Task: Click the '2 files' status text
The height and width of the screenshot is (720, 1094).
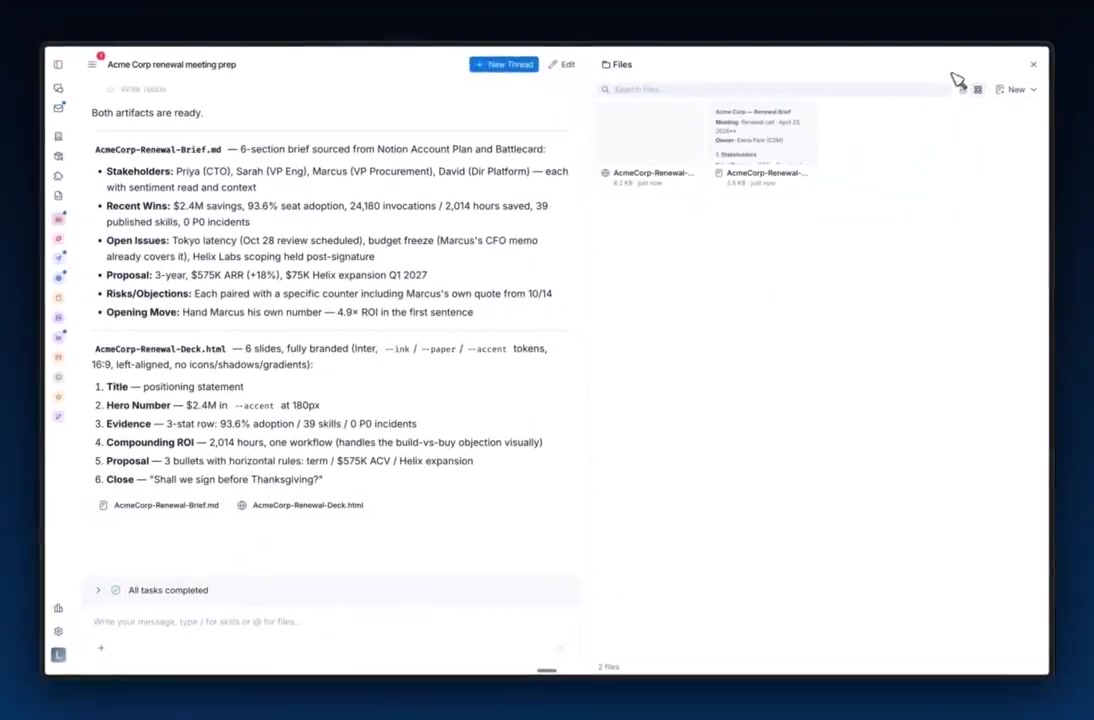Action: tap(608, 667)
